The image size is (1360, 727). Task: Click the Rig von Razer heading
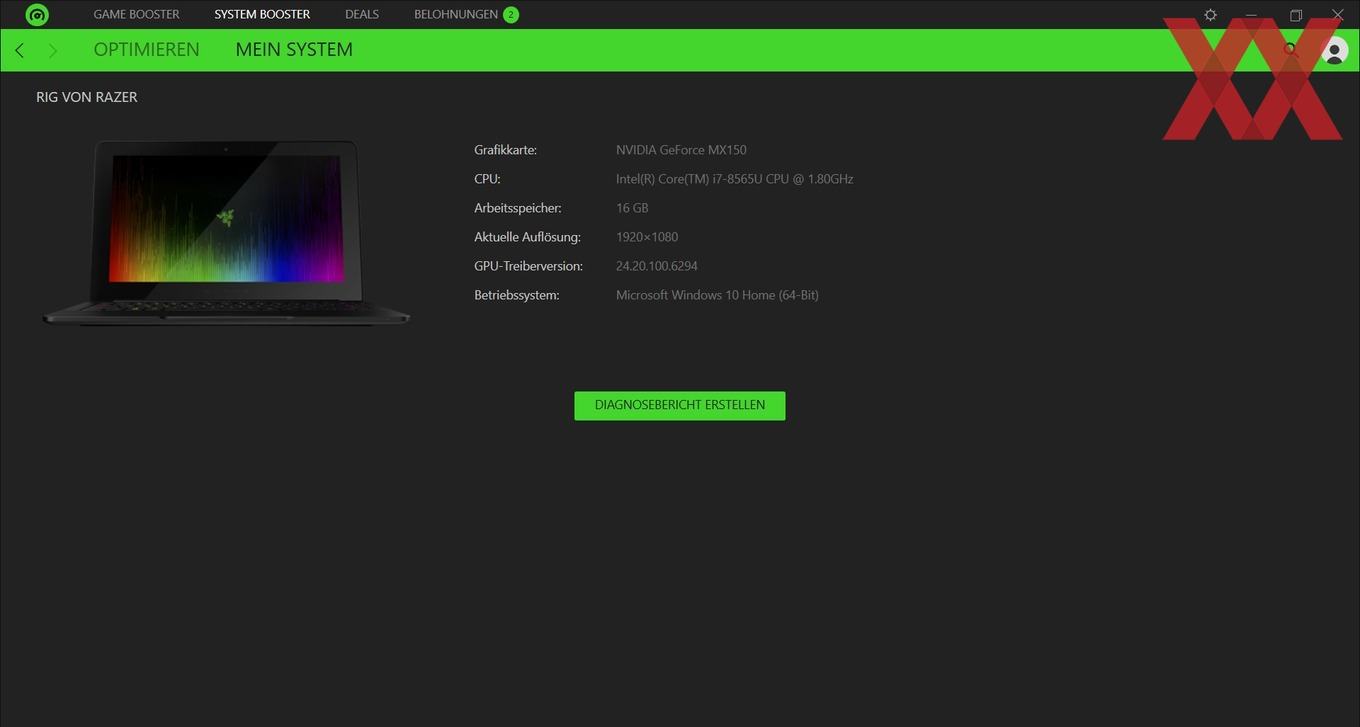click(87, 97)
